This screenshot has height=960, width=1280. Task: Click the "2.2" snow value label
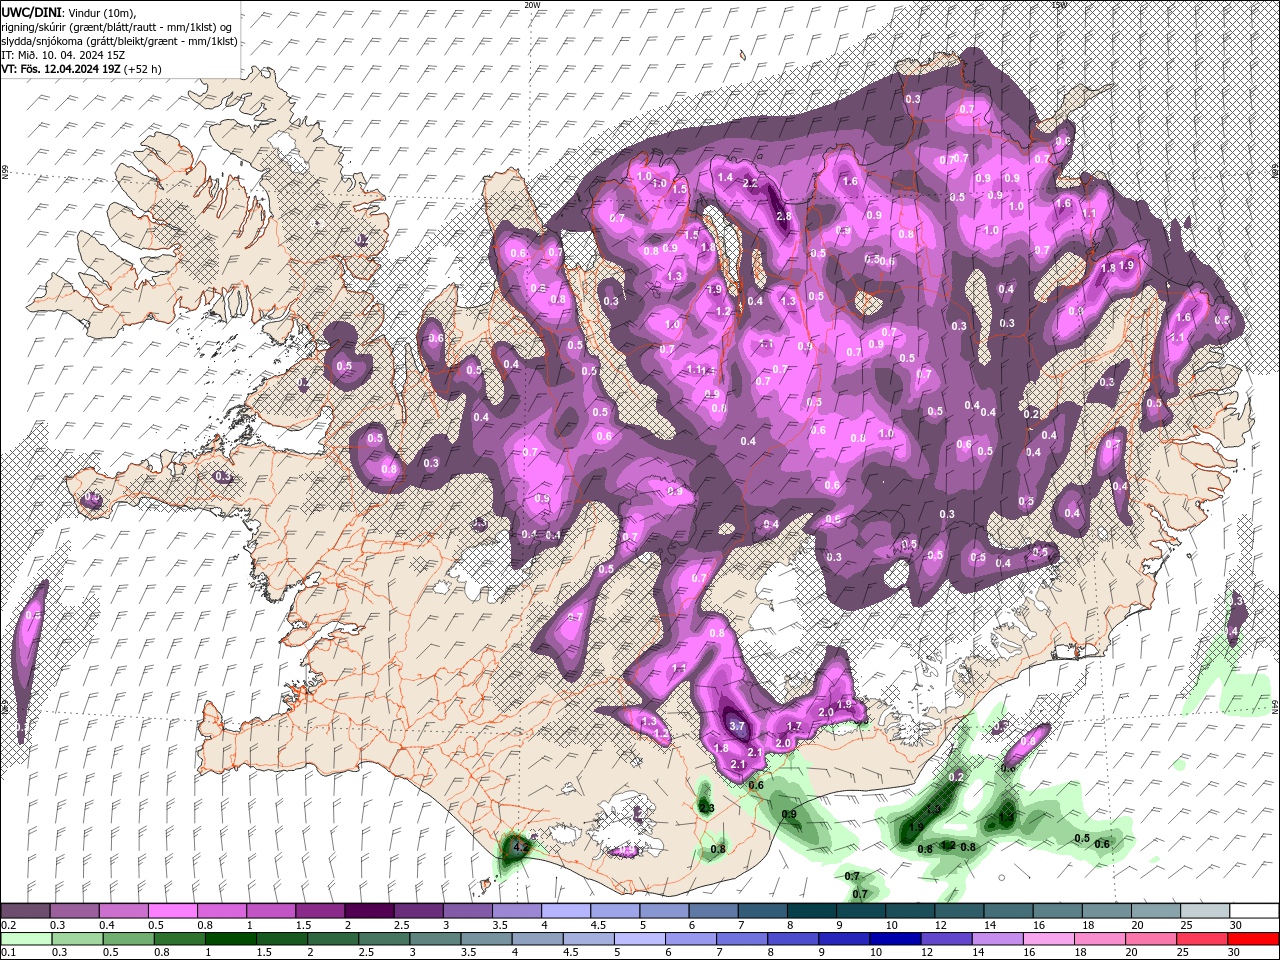(750, 184)
